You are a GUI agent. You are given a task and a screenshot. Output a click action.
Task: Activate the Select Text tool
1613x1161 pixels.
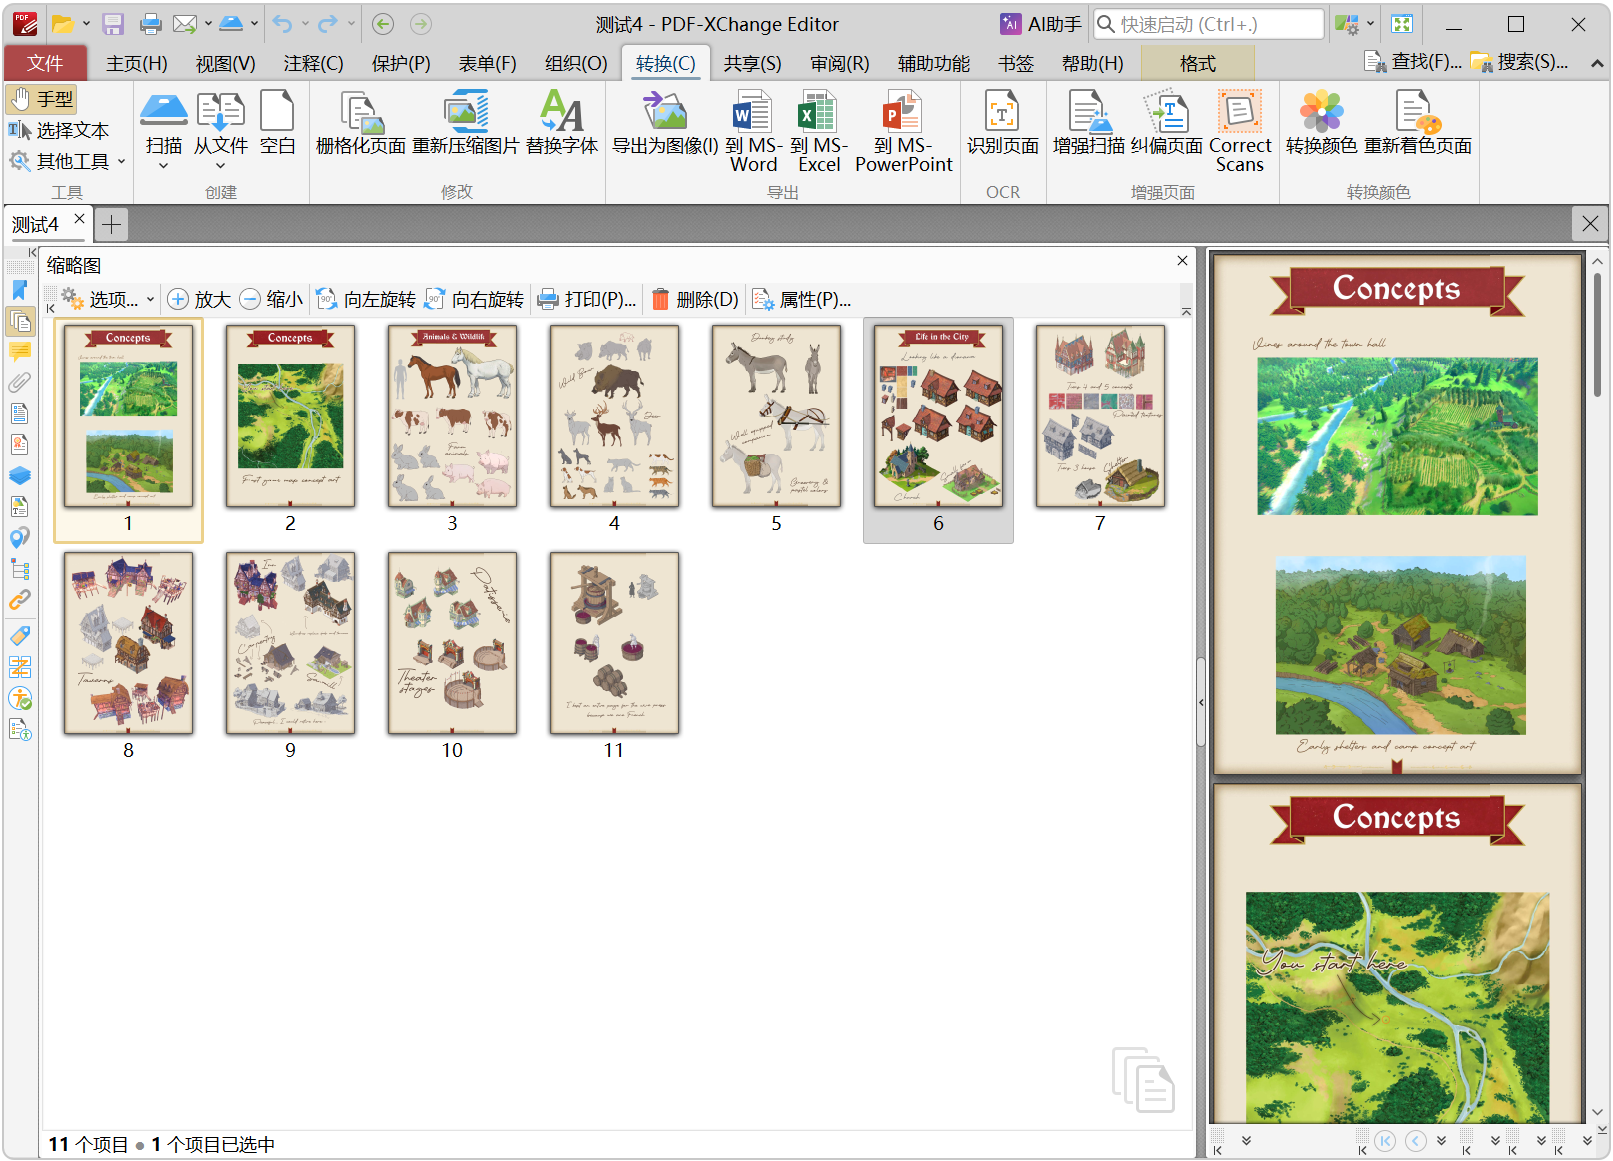[x=59, y=130]
